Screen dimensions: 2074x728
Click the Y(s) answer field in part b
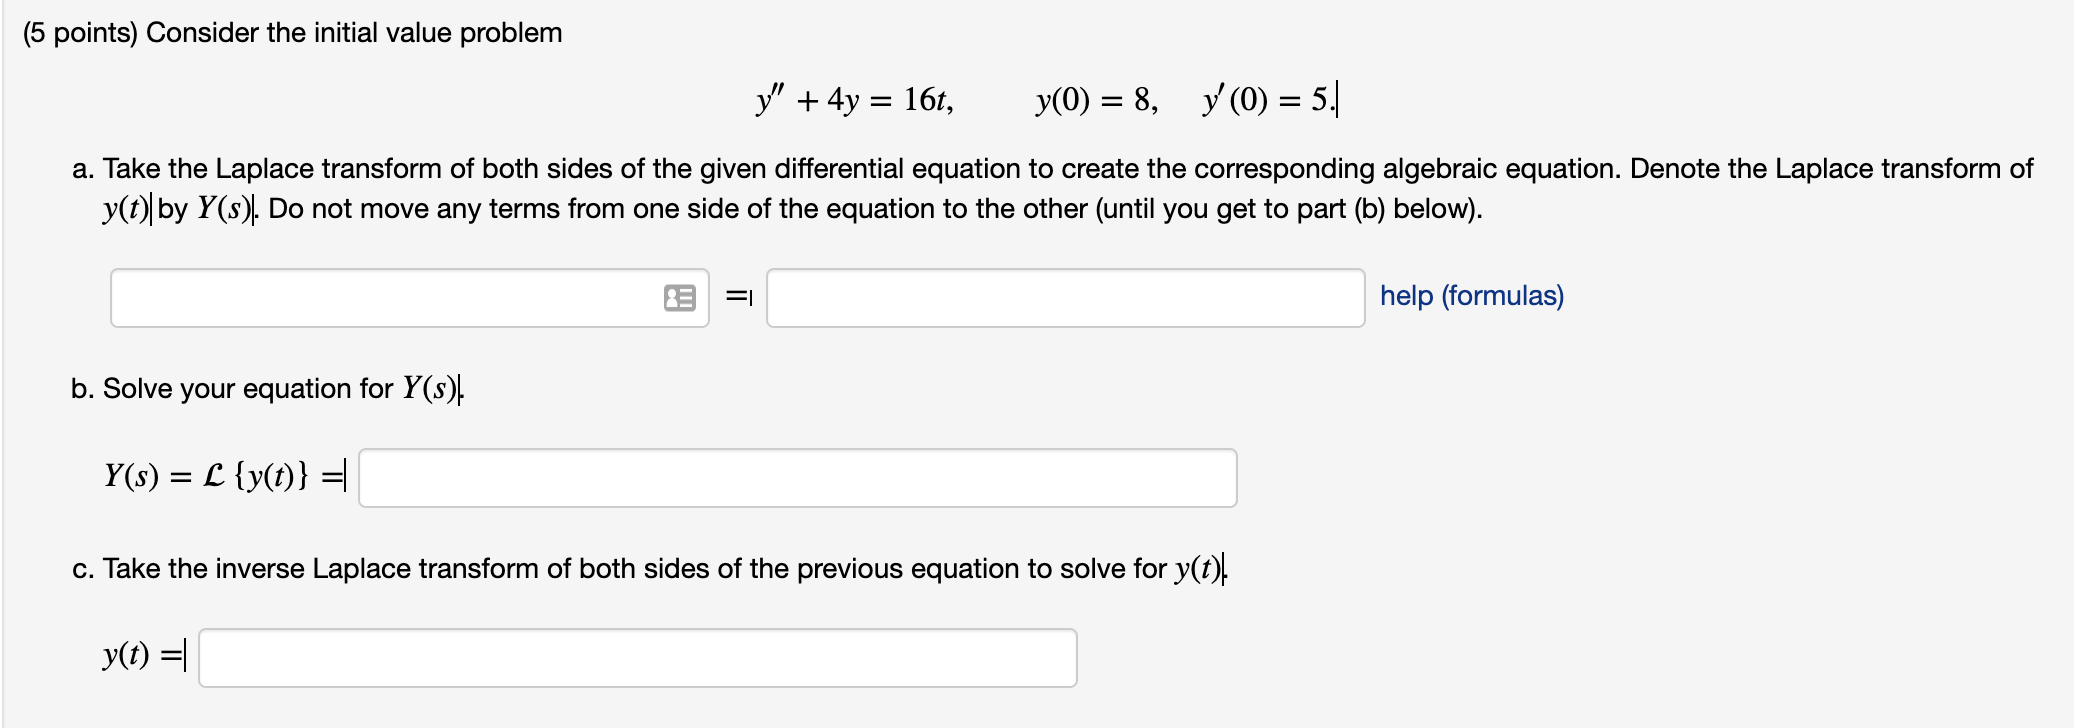click(797, 478)
